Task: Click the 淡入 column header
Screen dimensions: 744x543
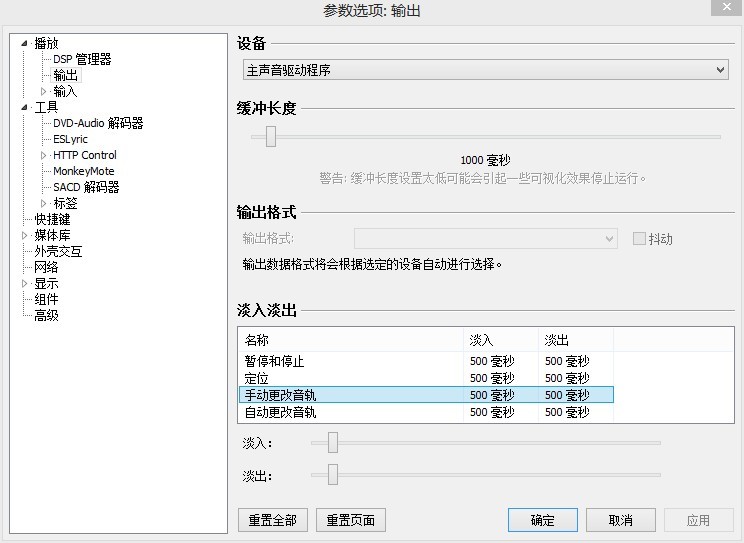Action: point(501,340)
